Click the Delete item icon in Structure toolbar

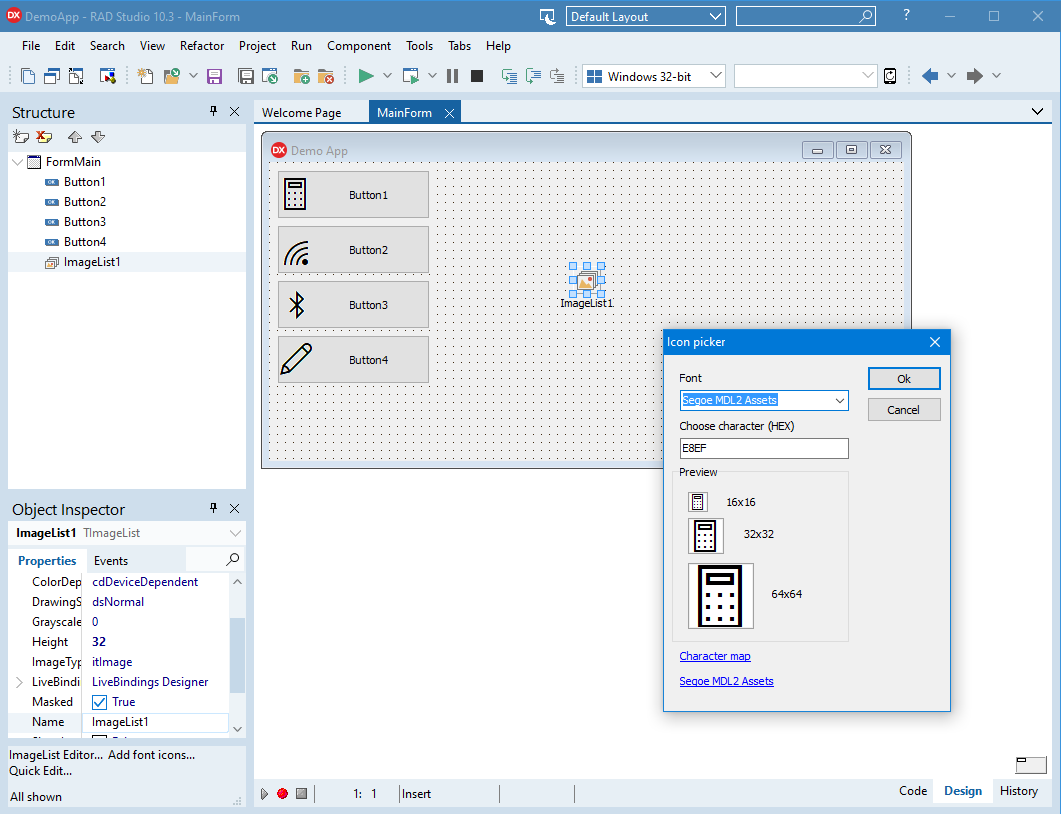[x=45, y=137]
